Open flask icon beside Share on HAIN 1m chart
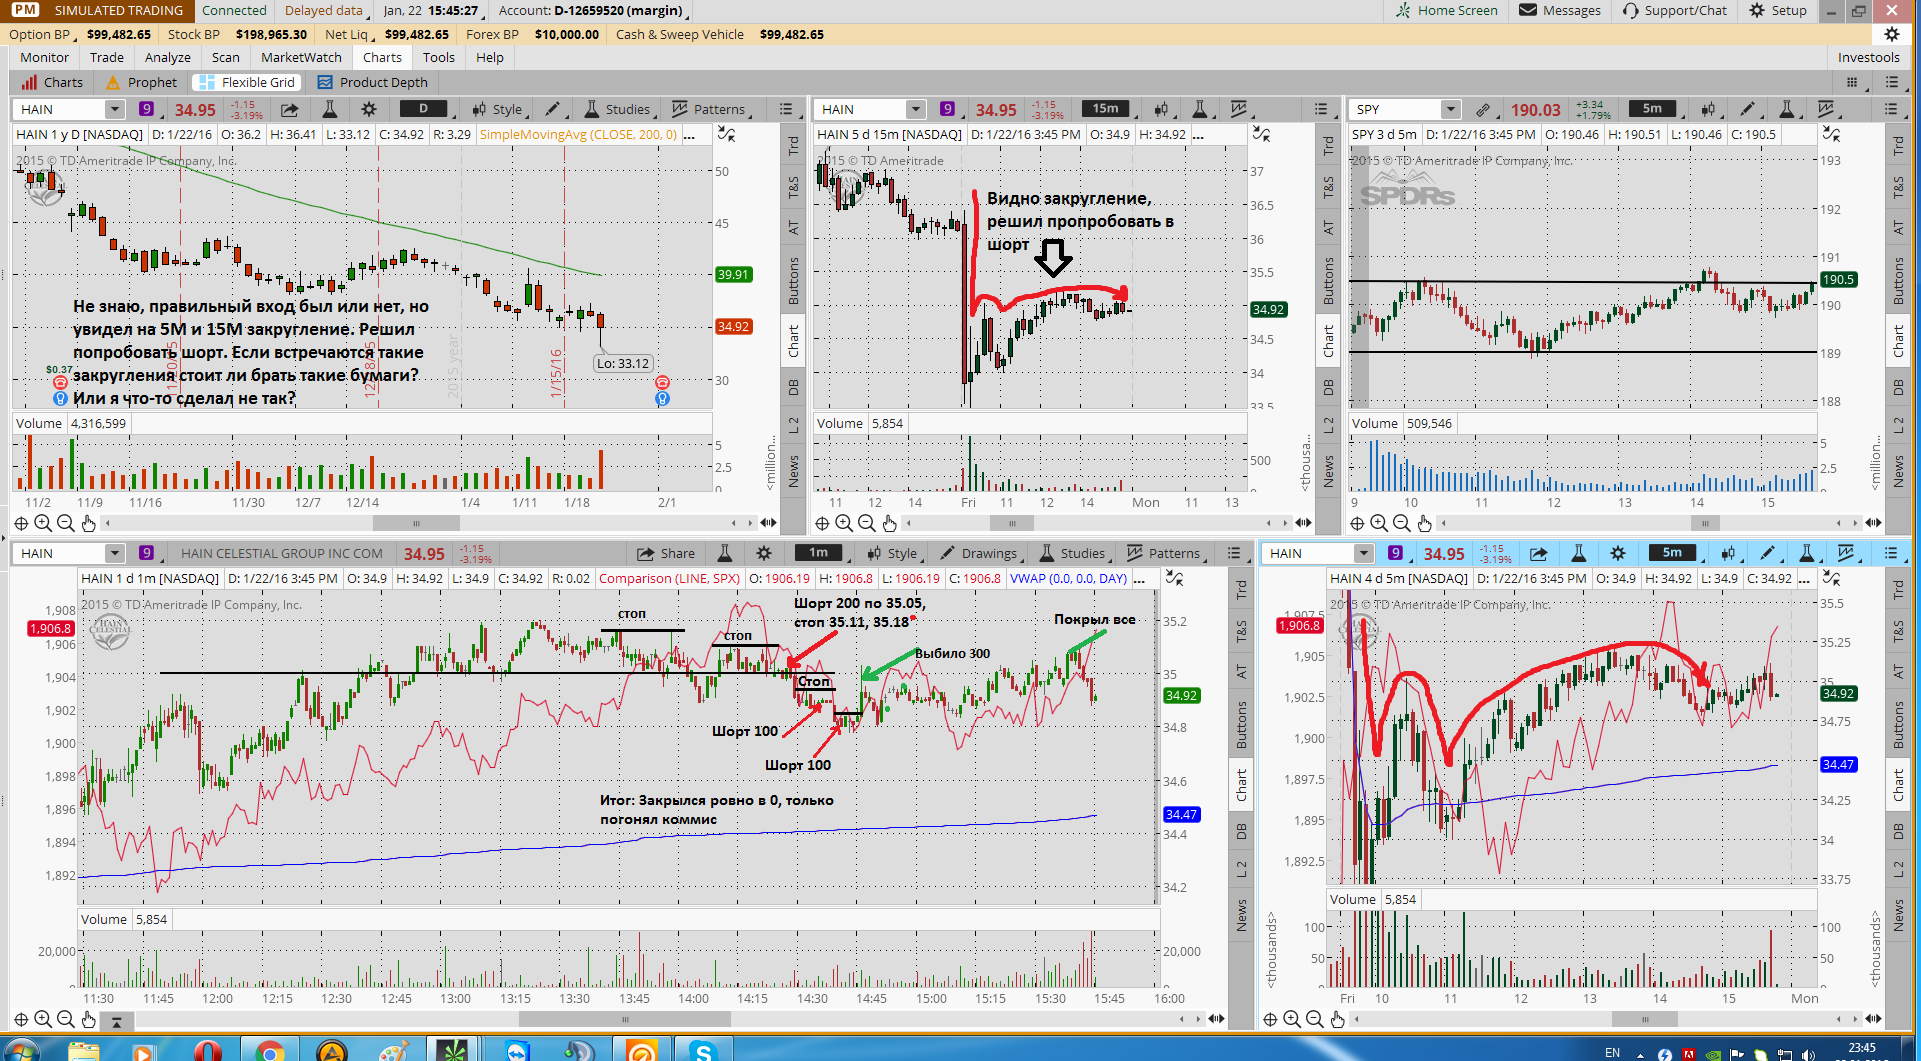Image resolution: width=1921 pixels, height=1061 pixels. coord(725,553)
